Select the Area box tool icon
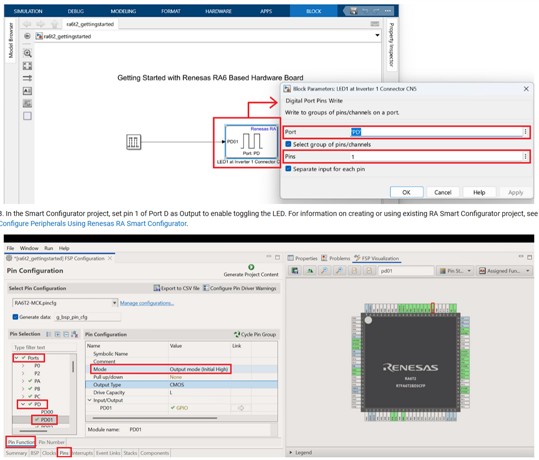This screenshot has width=539, height=460. tap(27, 116)
